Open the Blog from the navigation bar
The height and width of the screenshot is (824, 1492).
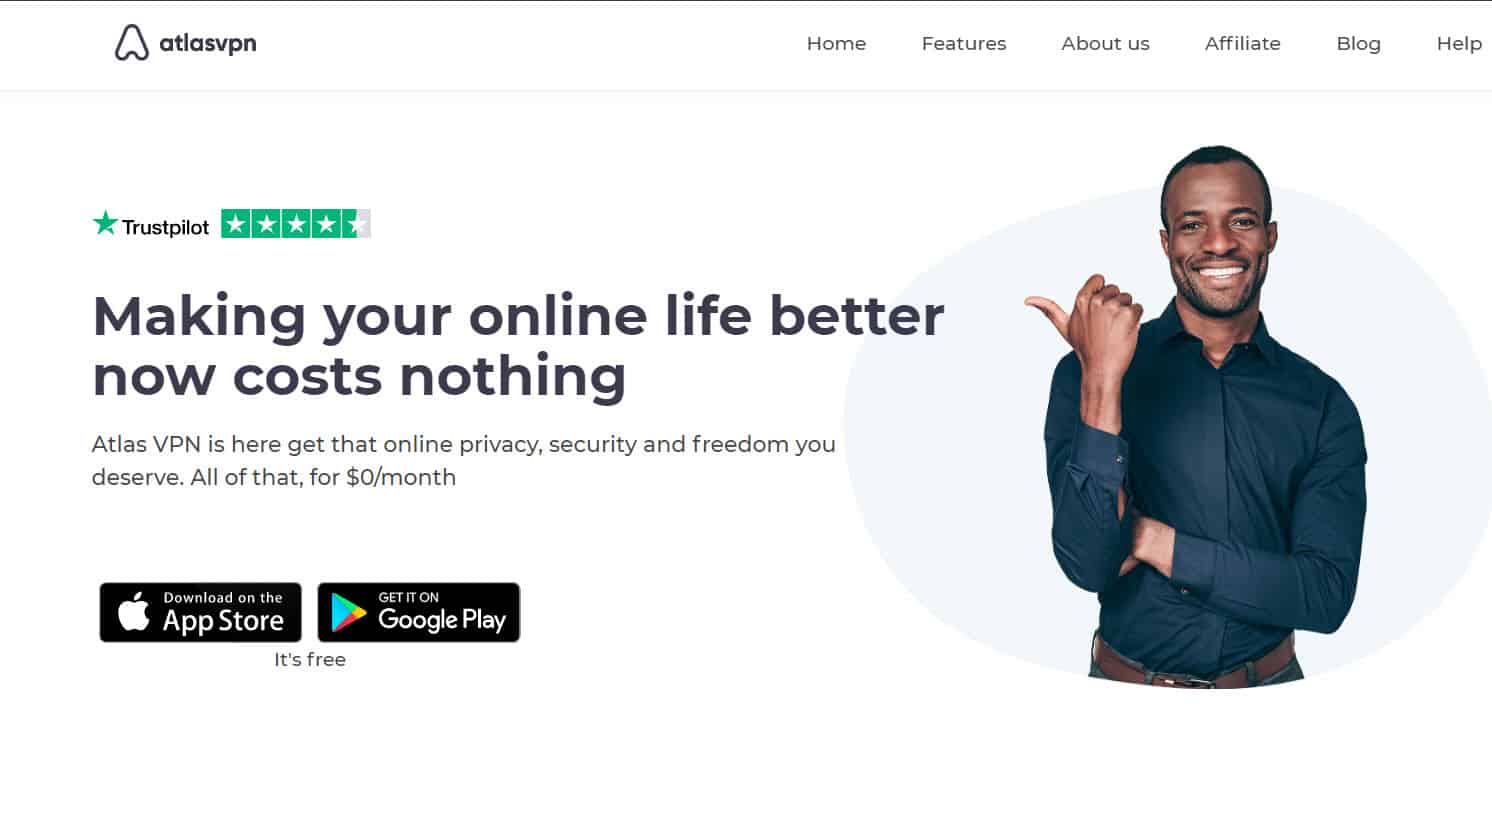[1358, 44]
